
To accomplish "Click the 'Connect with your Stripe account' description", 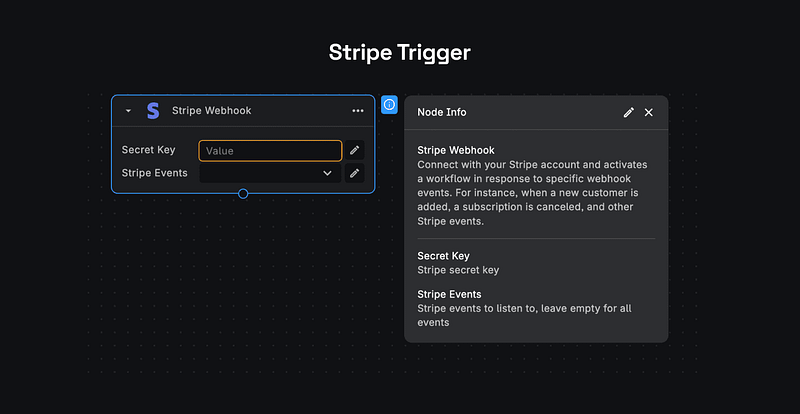I will pyautogui.click(x=532, y=193).
